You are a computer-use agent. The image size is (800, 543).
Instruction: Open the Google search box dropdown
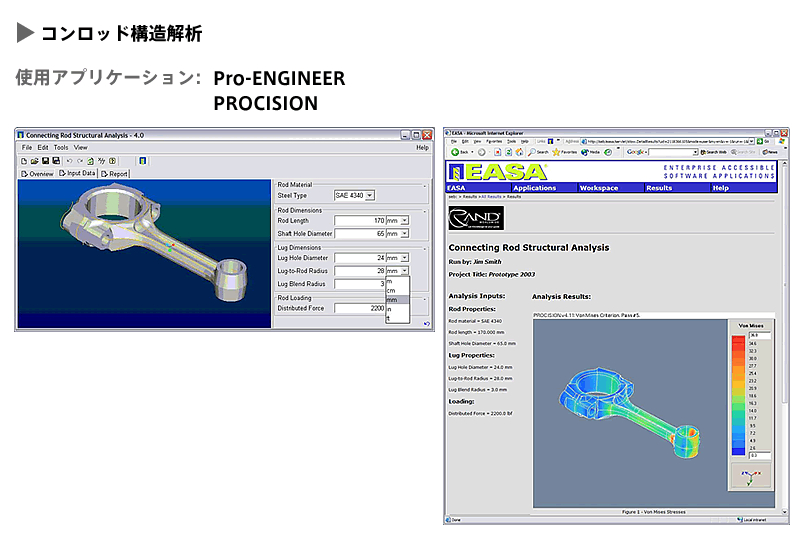[x=695, y=152]
